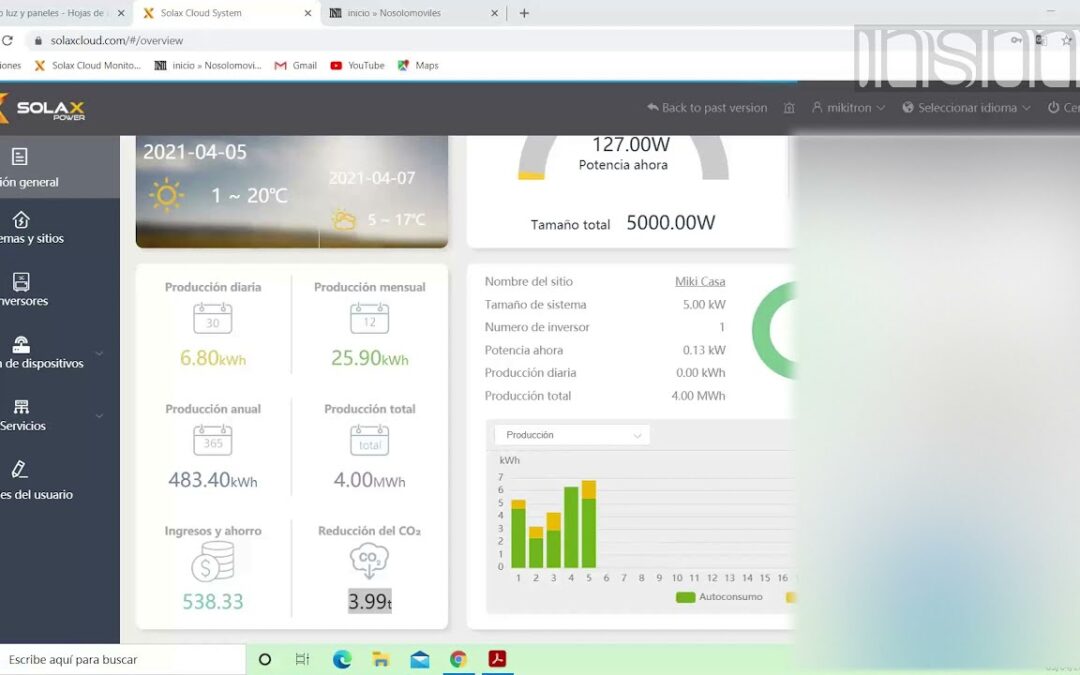
Task: Click the 538.33 income value
Action: pyautogui.click(x=213, y=601)
